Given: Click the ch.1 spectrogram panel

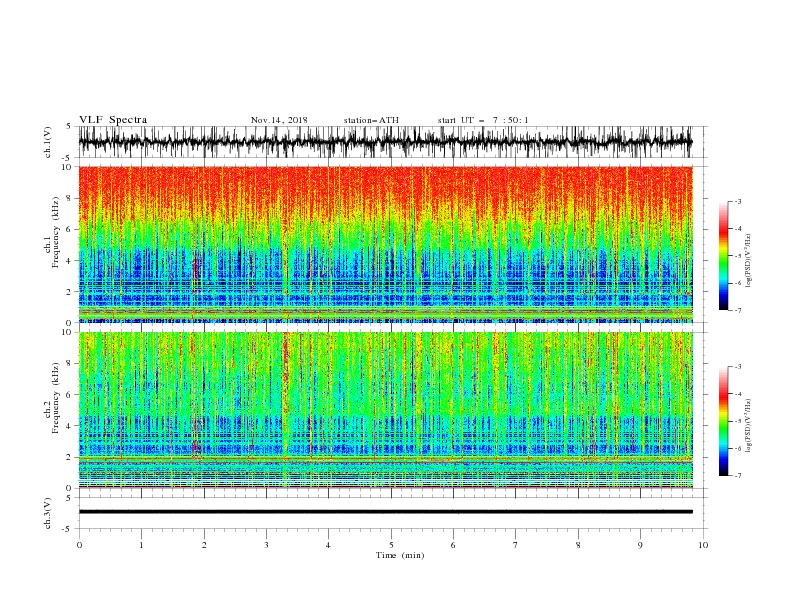Looking at the screenshot, I should (385, 244).
